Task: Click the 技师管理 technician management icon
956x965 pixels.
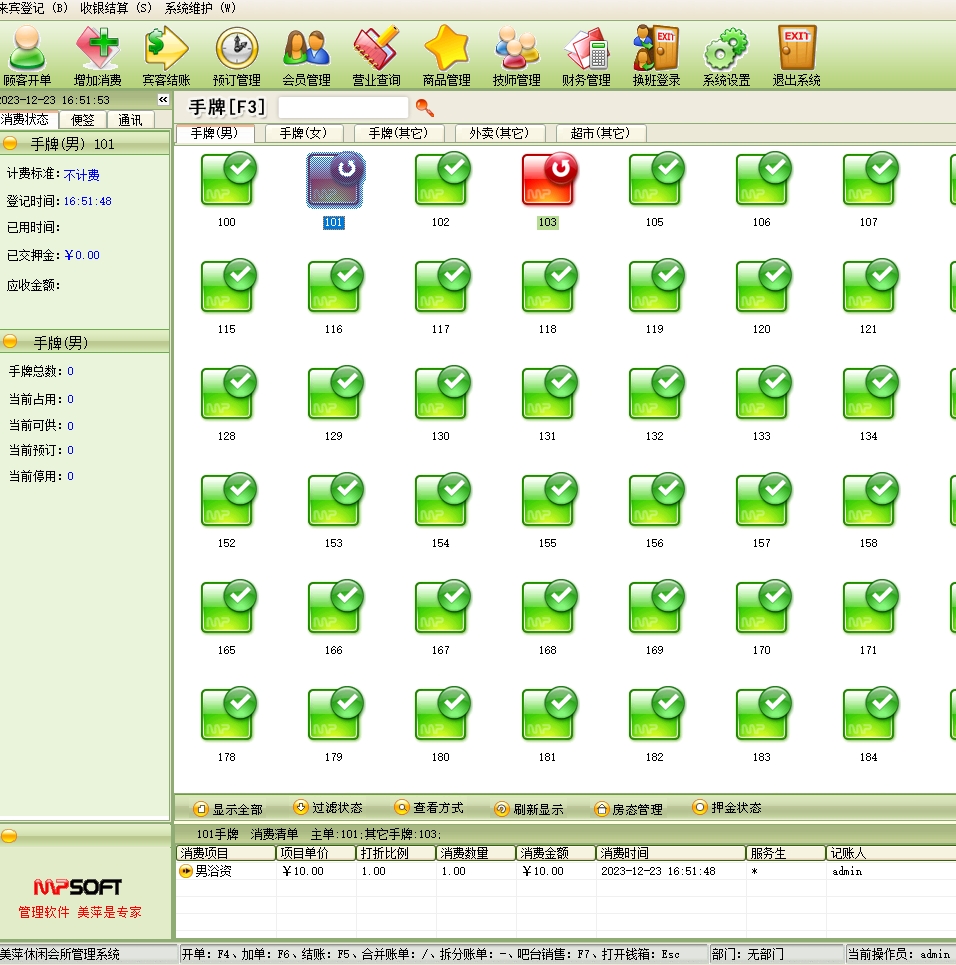Action: pyautogui.click(x=516, y=55)
